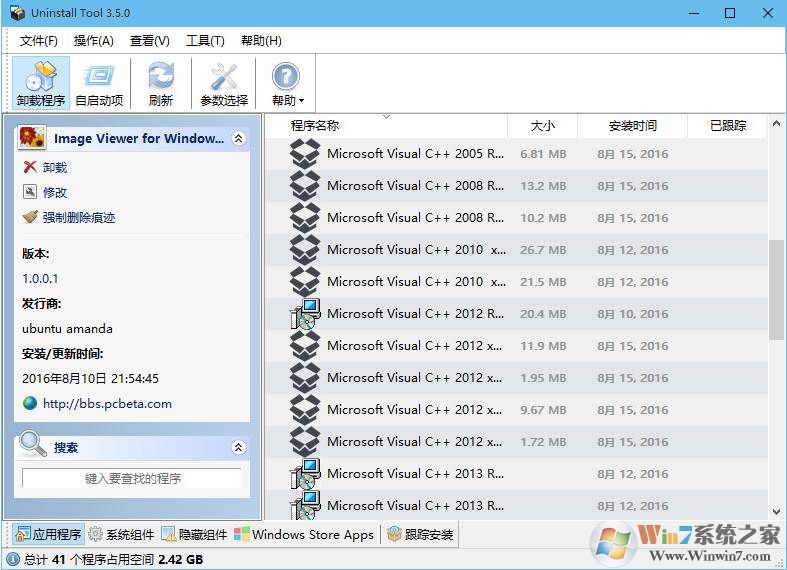Open the 自启动项 startup items tool
The image size is (787, 570).
point(99,83)
